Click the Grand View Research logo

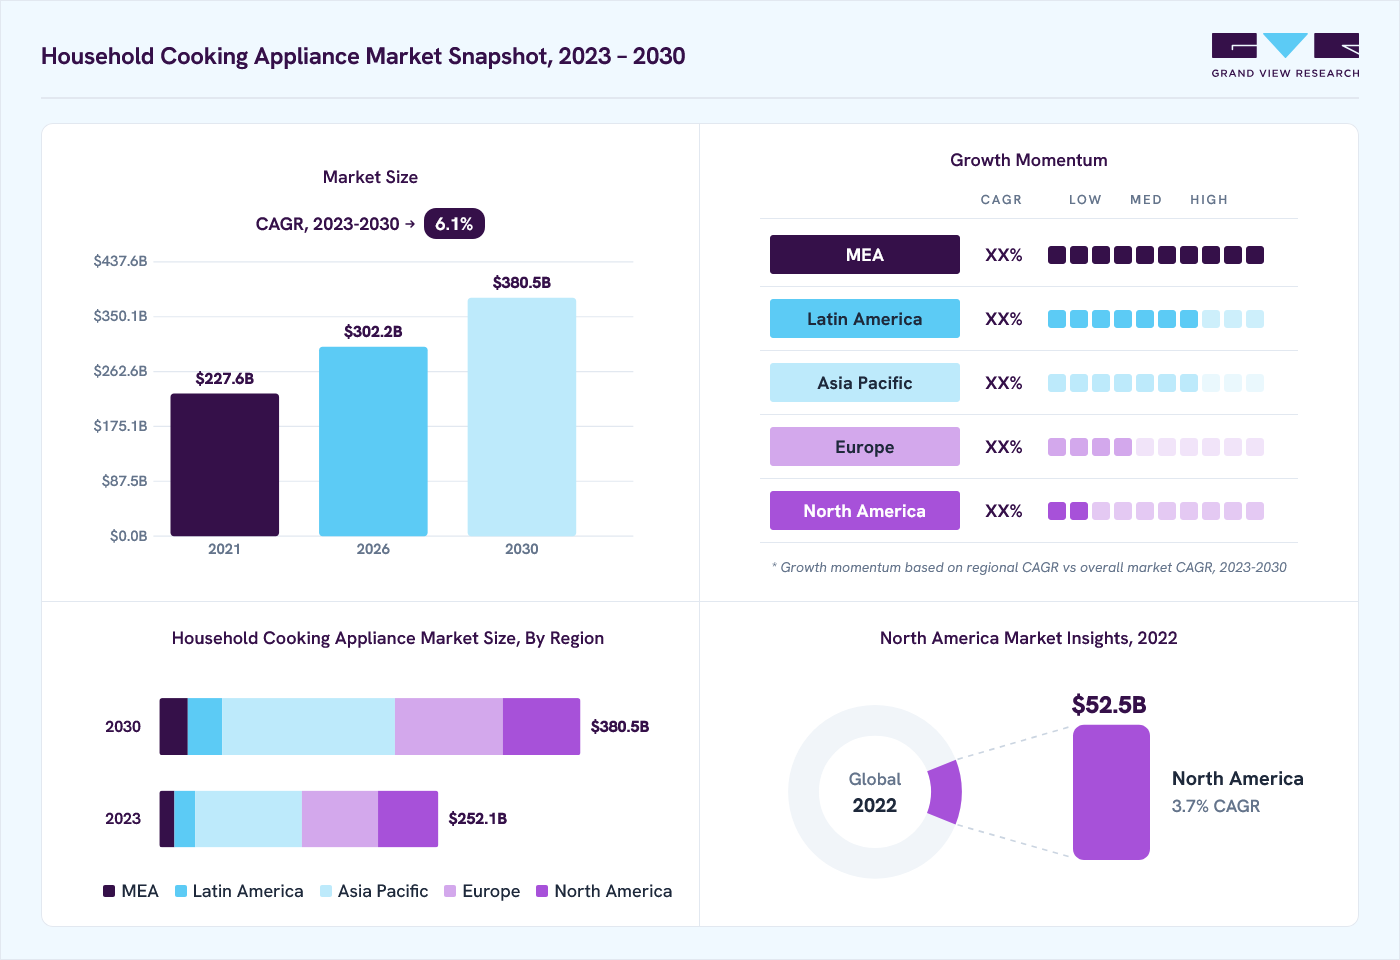[1285, 56]
